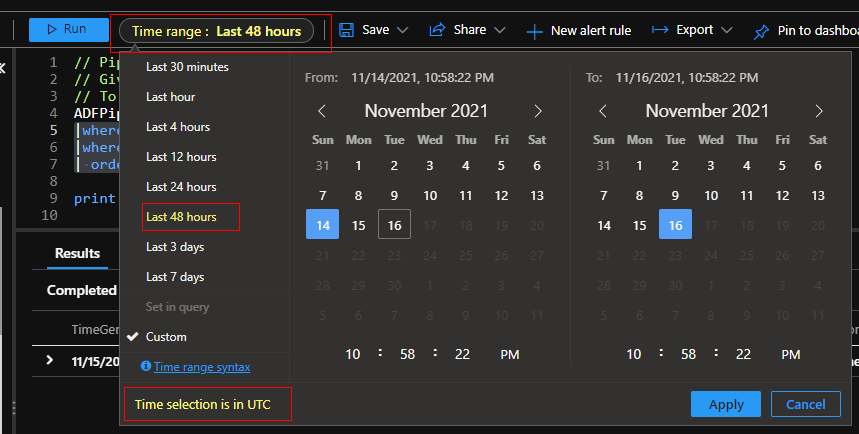Screen dimensions: 859x434
Task: Select Last 4 hours time range
Action: [x=178, y=127]
